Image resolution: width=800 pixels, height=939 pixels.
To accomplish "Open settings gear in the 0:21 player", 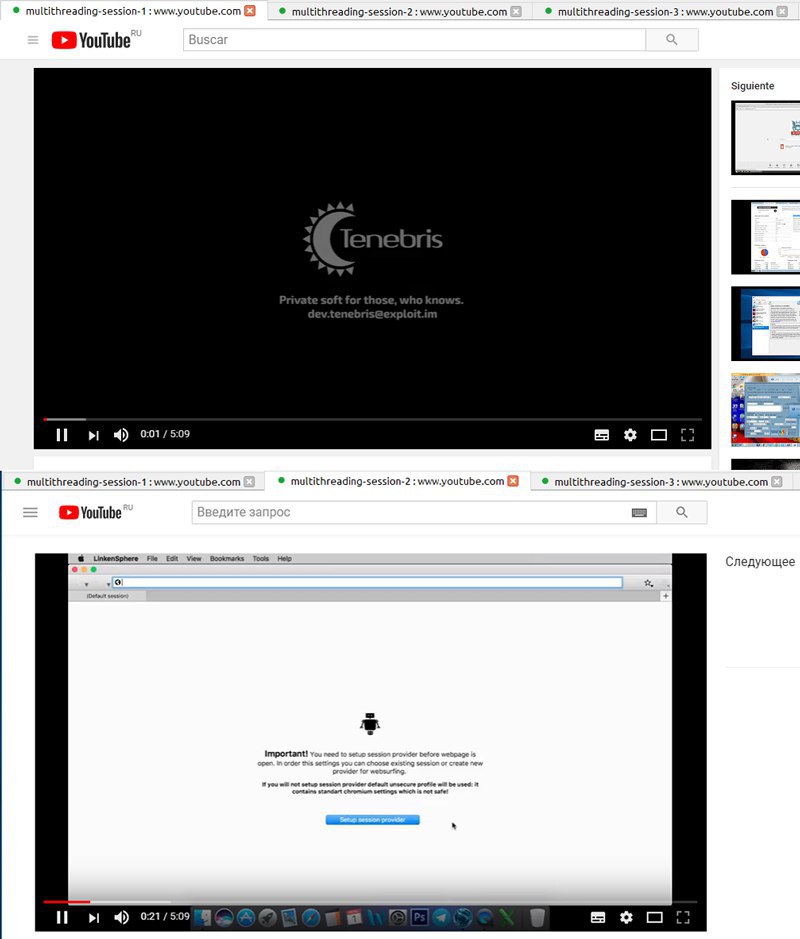I will [x=626, y=917].
